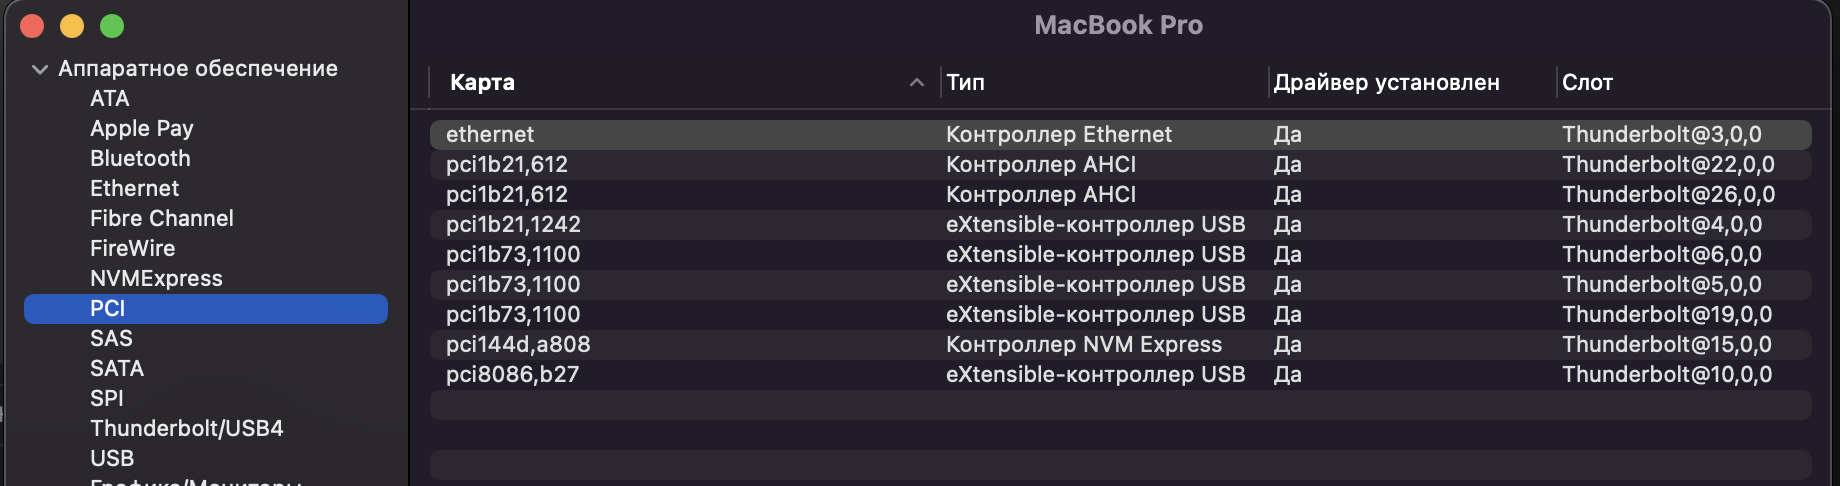Sort by Тип column header
The width and height of the screenshot is (1840, 486).
966,83
